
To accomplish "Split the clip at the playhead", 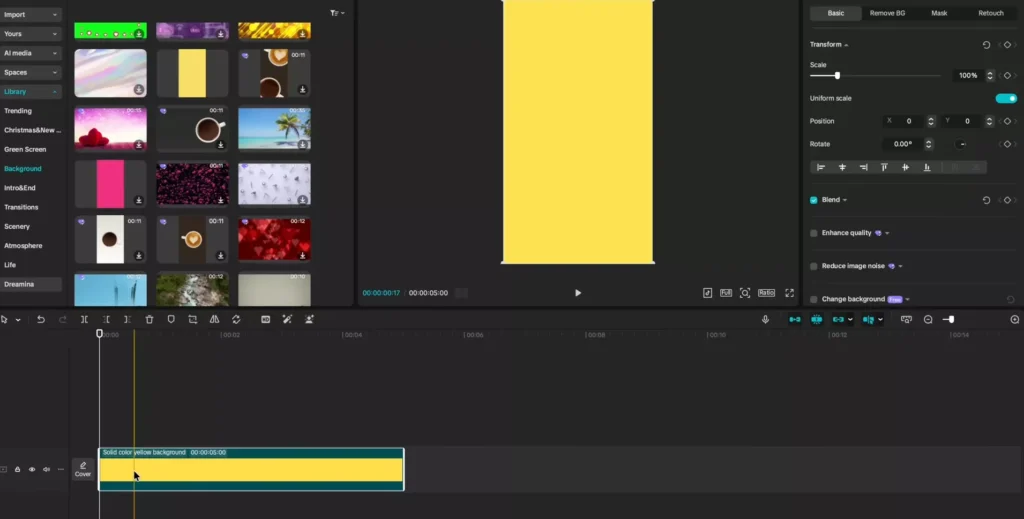I will tap(84, 319).
